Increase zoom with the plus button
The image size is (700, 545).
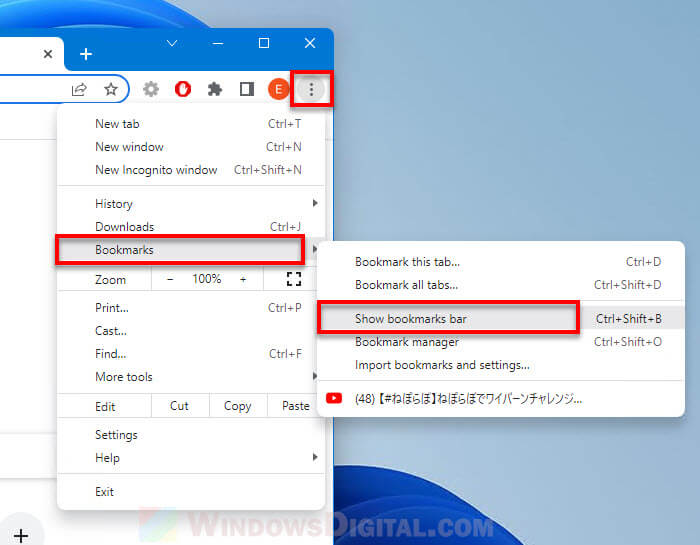(x=243, y=279)
